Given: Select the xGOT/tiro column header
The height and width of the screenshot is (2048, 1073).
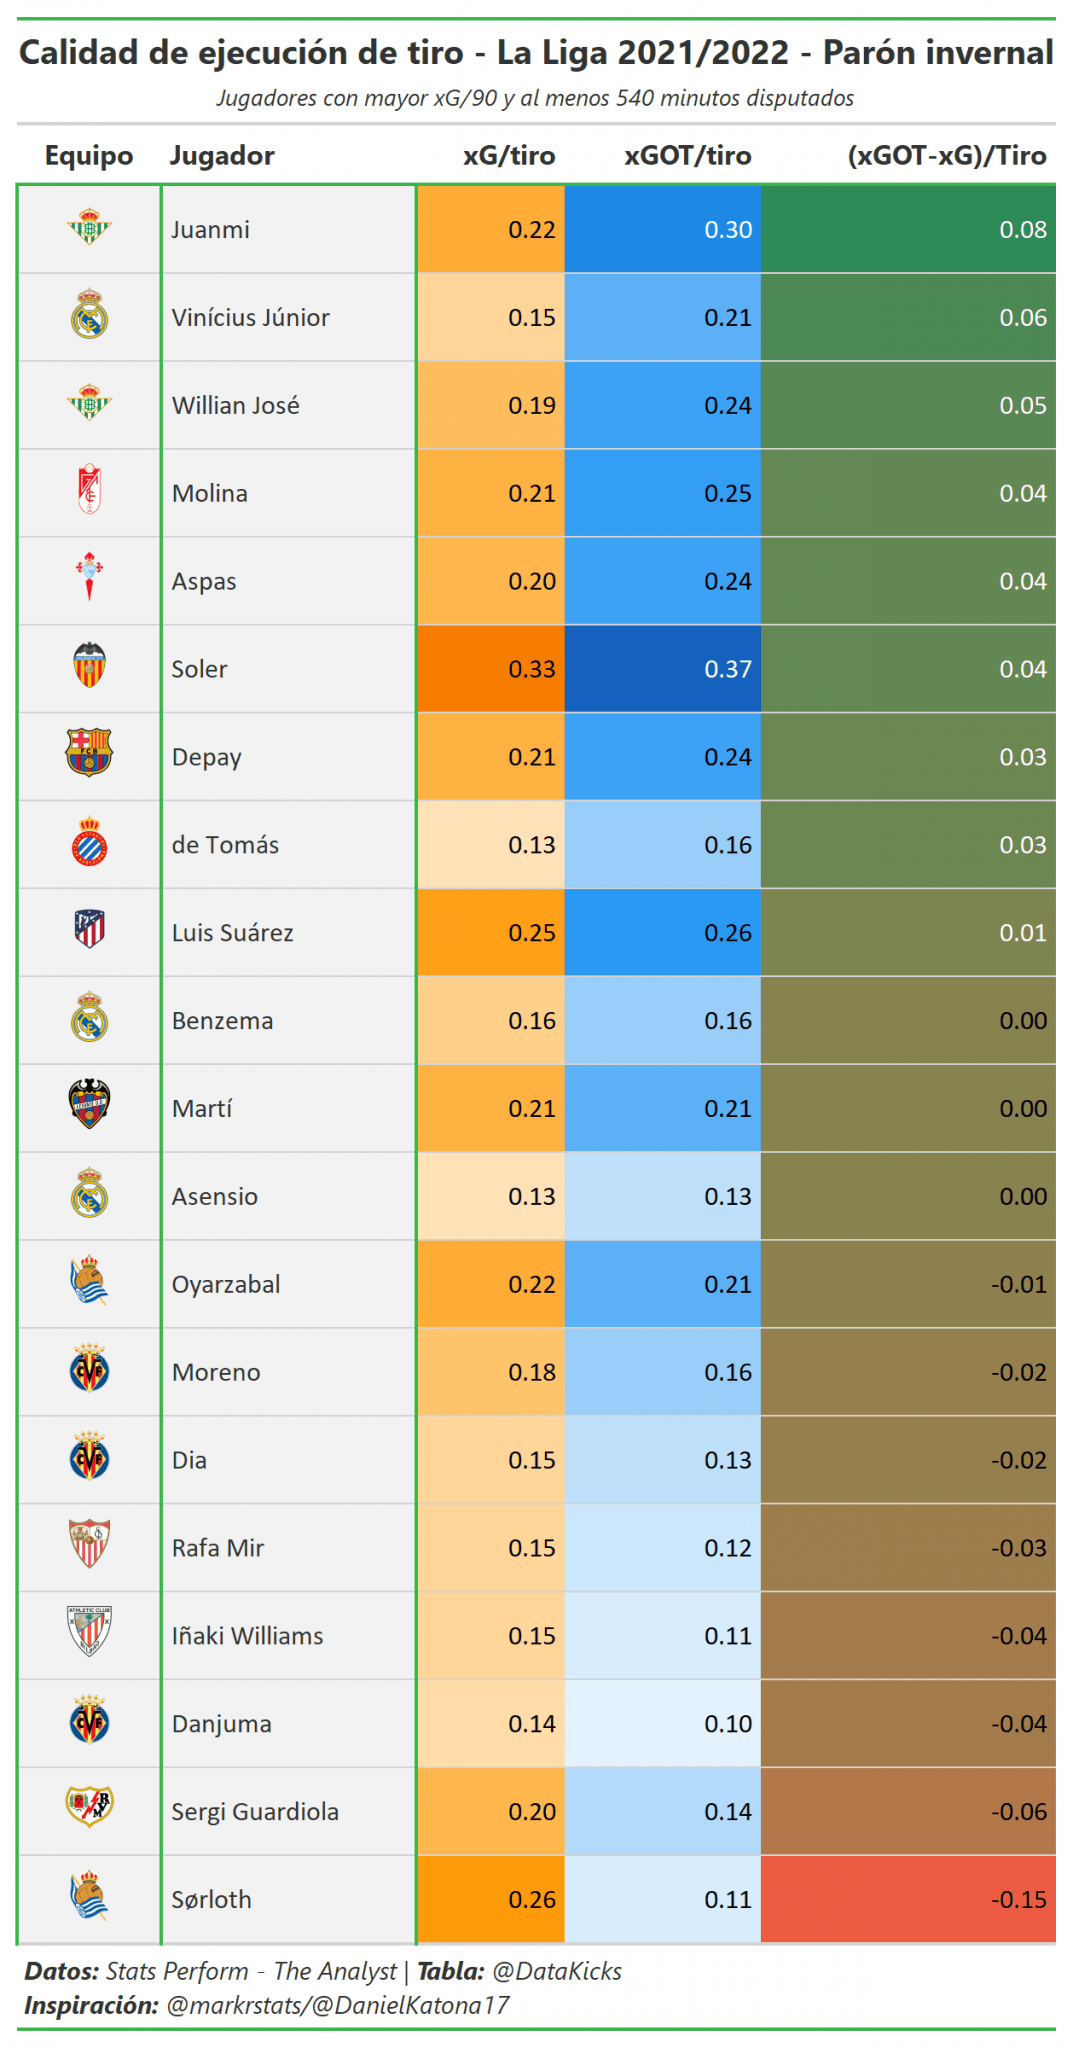Looking at the screenshot, I should [x=688, y=156].
